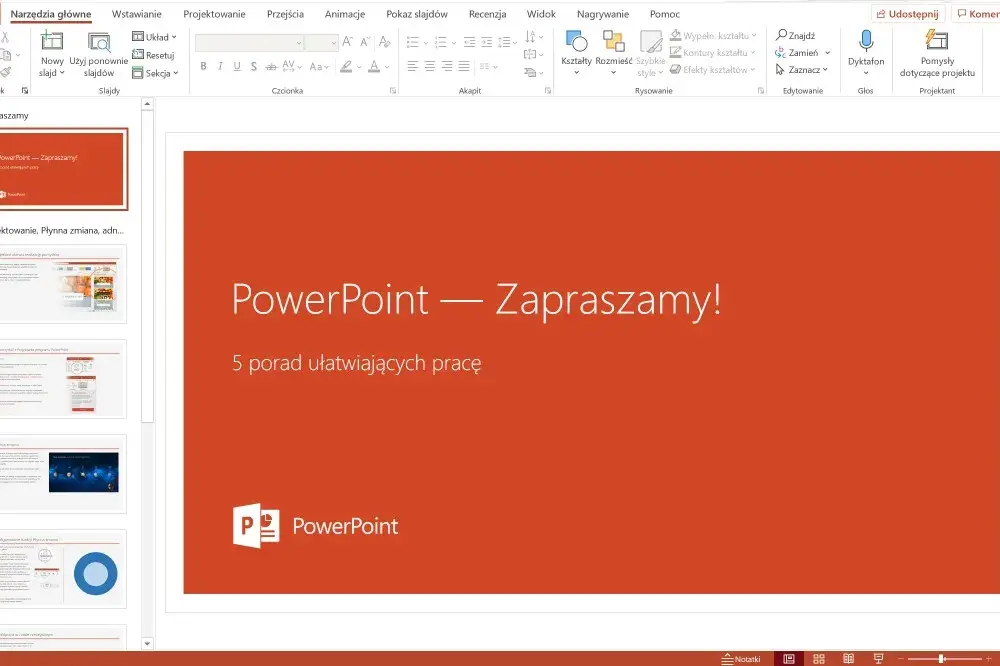Increase list indent level
The image size is (1000, 666).
point(487,43)
